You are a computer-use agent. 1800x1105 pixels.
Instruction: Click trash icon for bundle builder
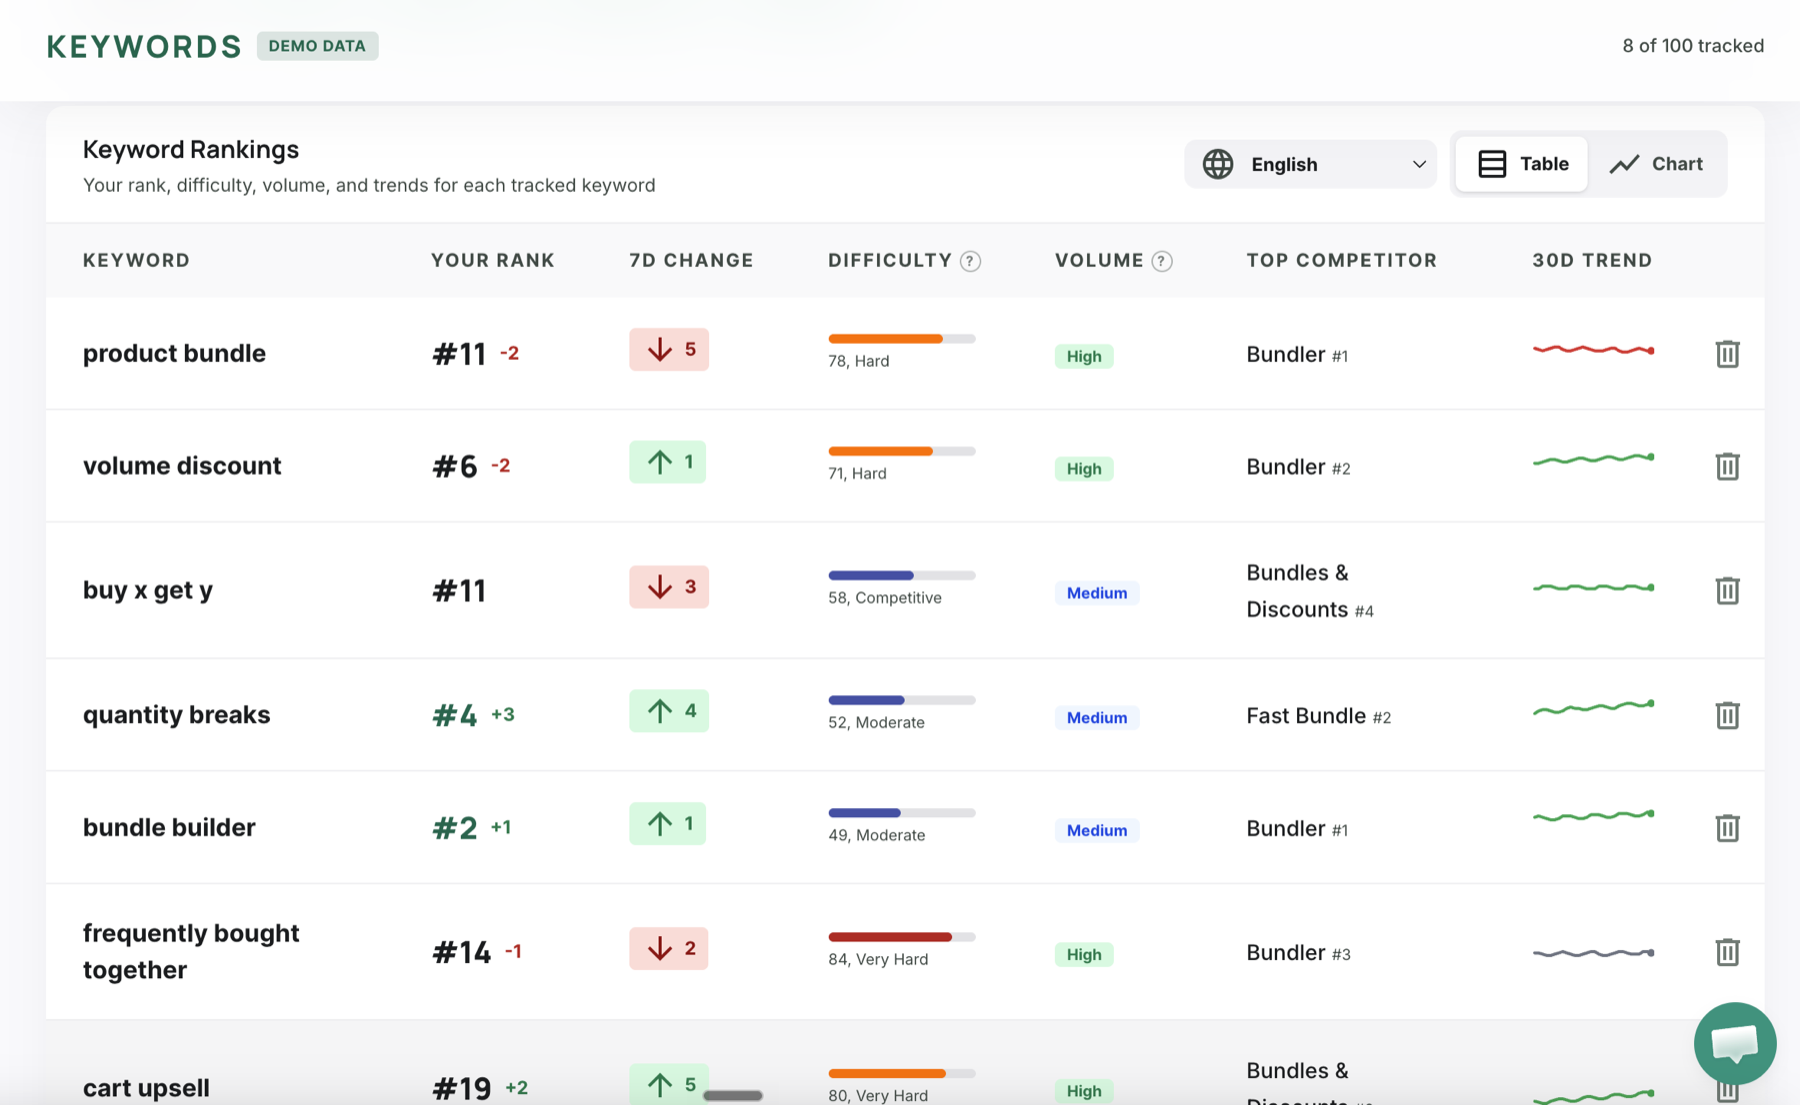point(1727,828)
